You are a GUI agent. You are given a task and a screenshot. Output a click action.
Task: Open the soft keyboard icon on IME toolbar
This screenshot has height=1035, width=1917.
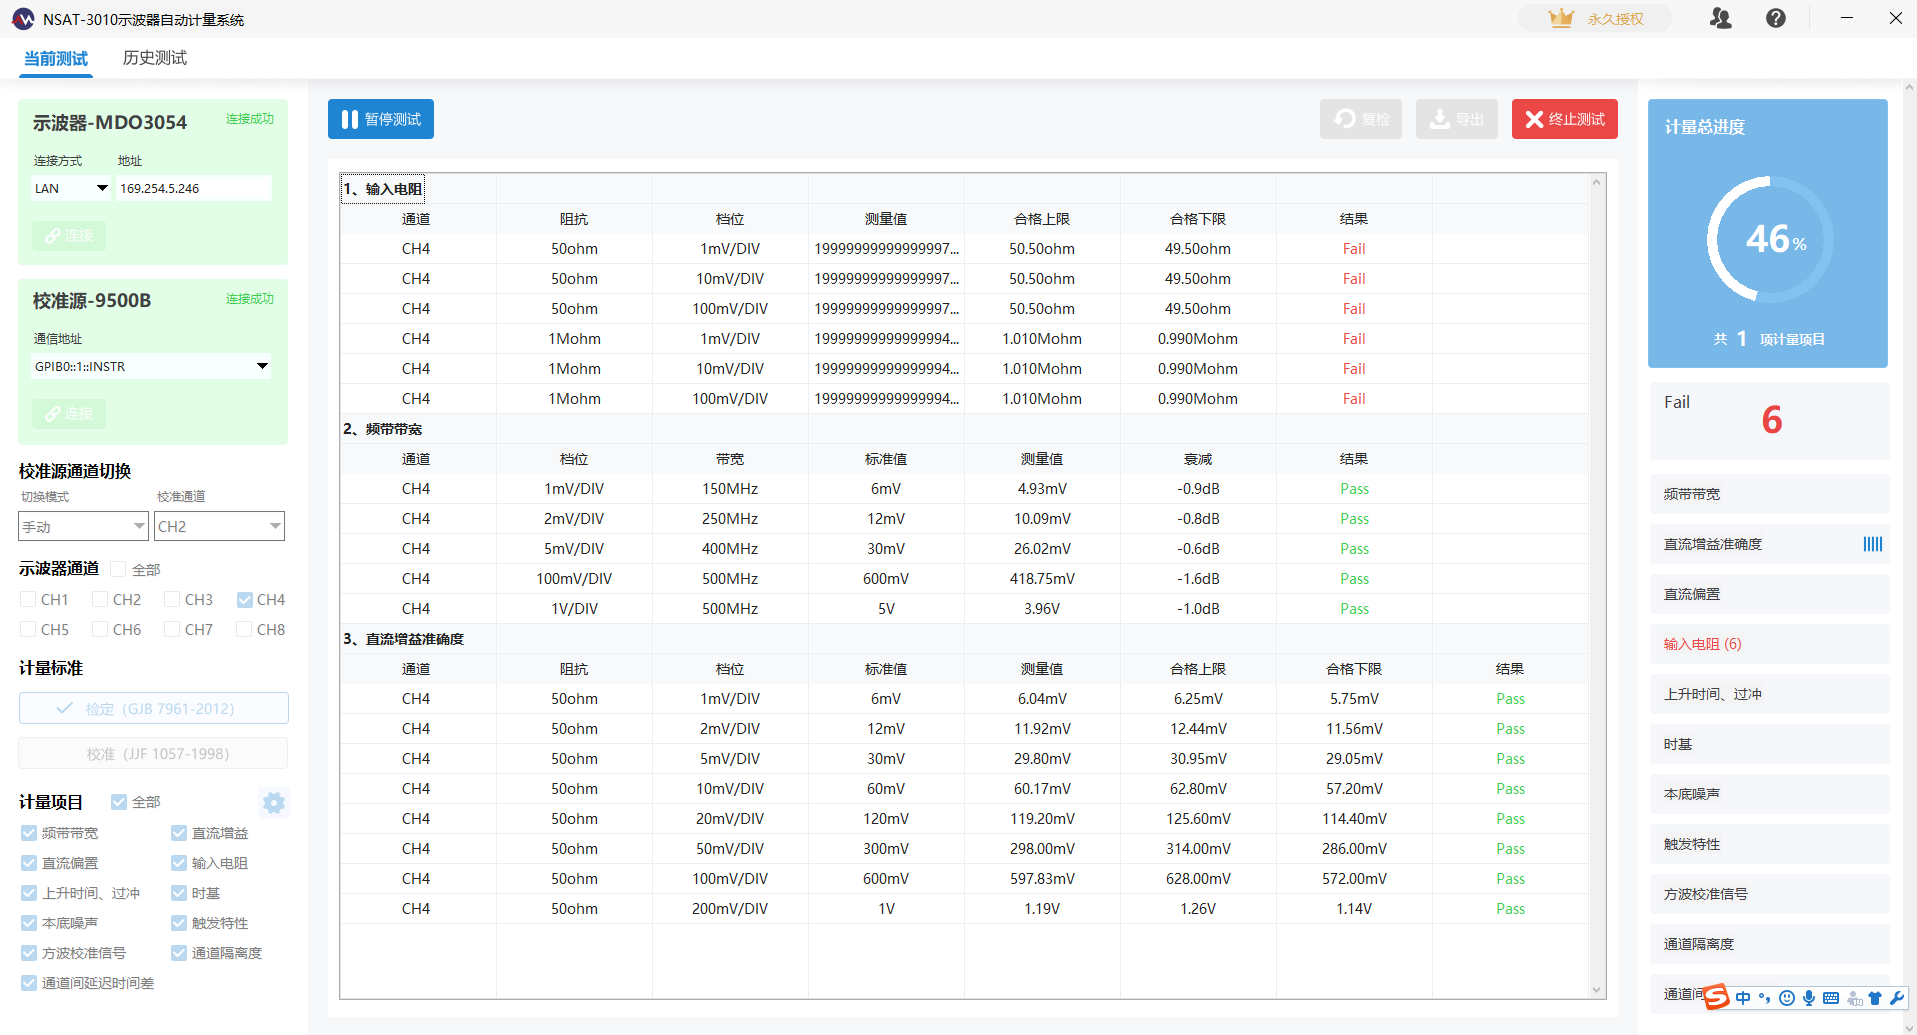click(x=1831, y=998)
